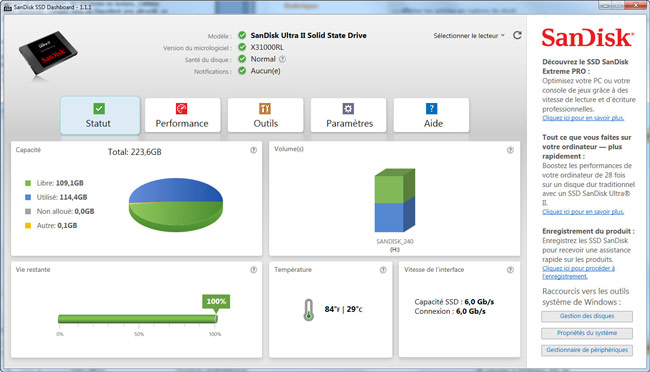Switch to the Performance tab
The height and width of the screenshot is (372, 650).
click(x=182, y=116)
